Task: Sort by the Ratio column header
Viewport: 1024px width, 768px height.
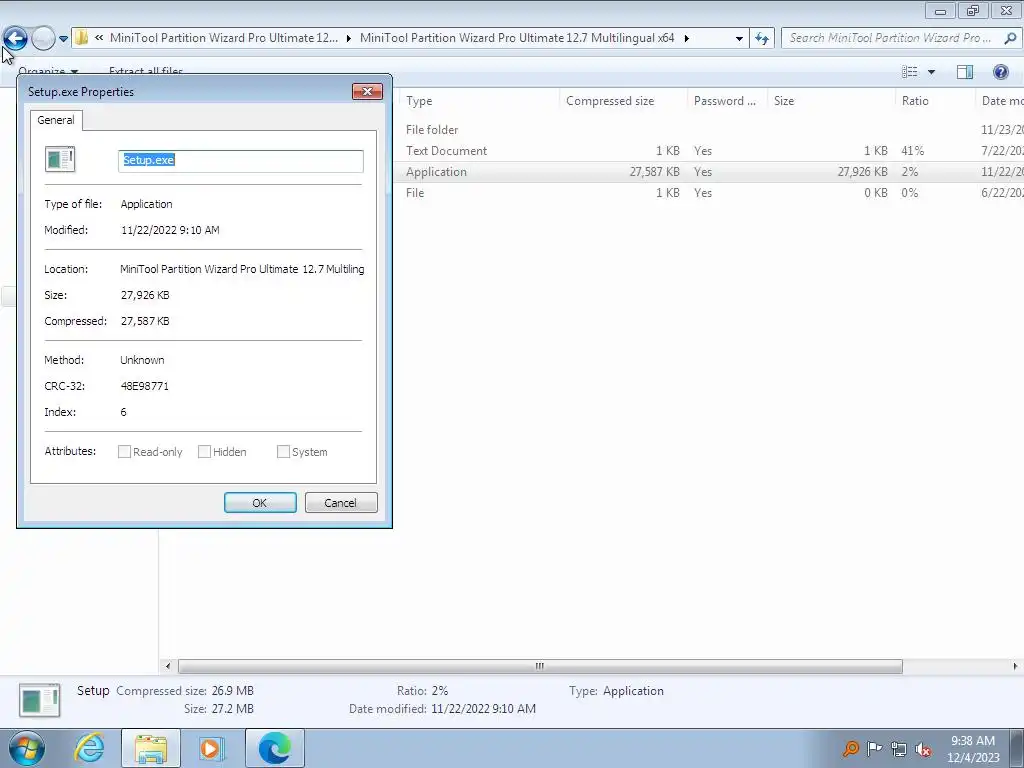Action: 935,101
